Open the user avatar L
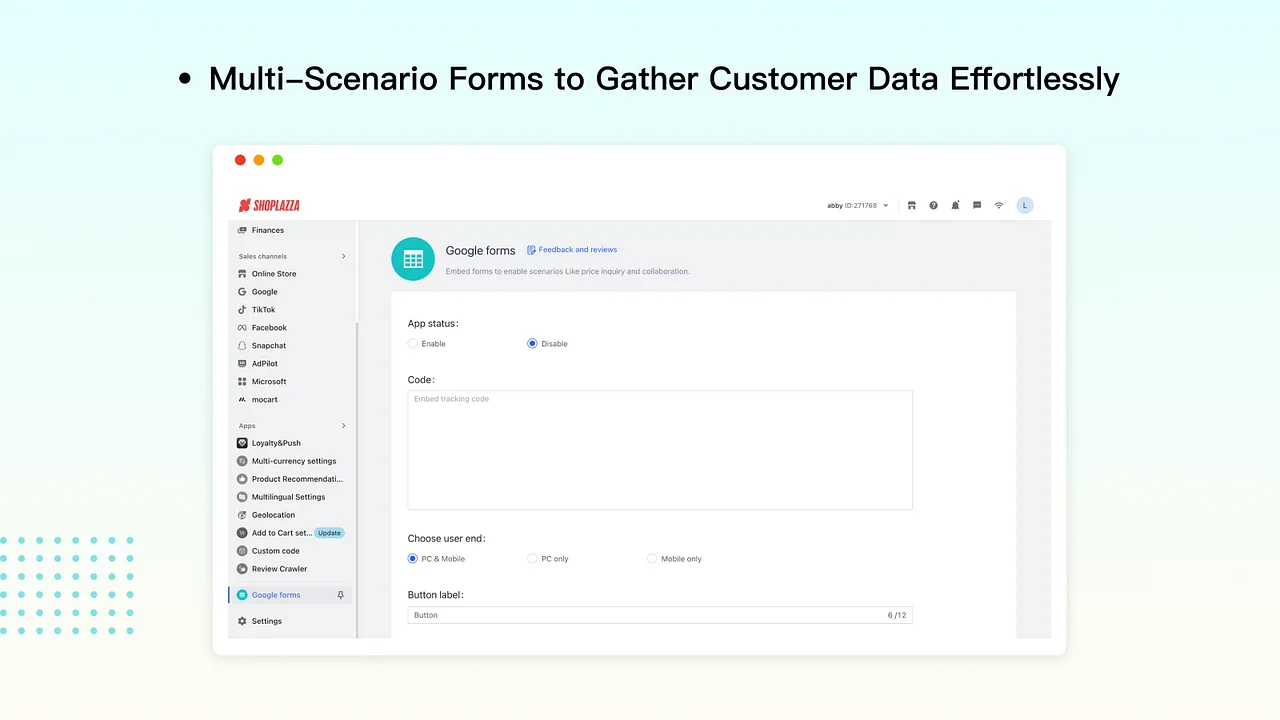This screenshot has width=1280, height=720. (x=1024, y=205)
